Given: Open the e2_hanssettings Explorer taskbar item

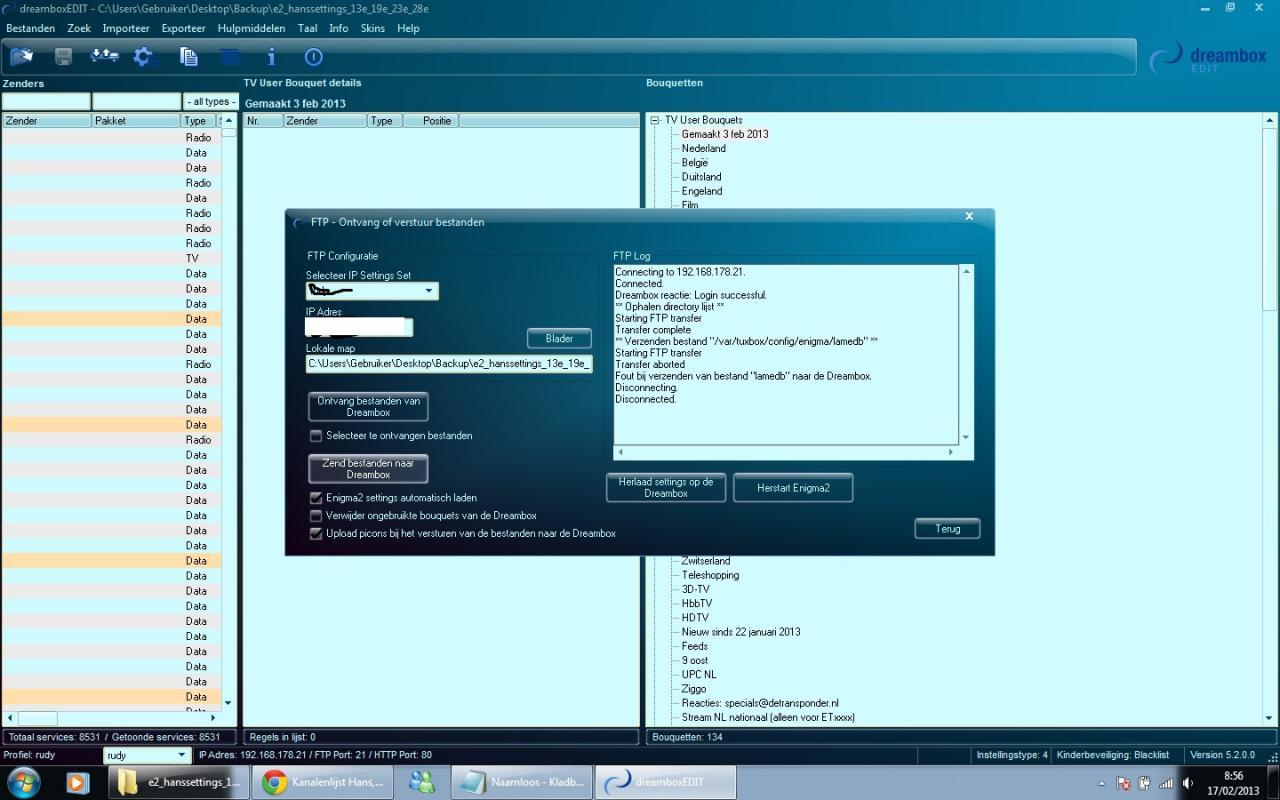Looking at the screenshot, I should pos(178,782).
